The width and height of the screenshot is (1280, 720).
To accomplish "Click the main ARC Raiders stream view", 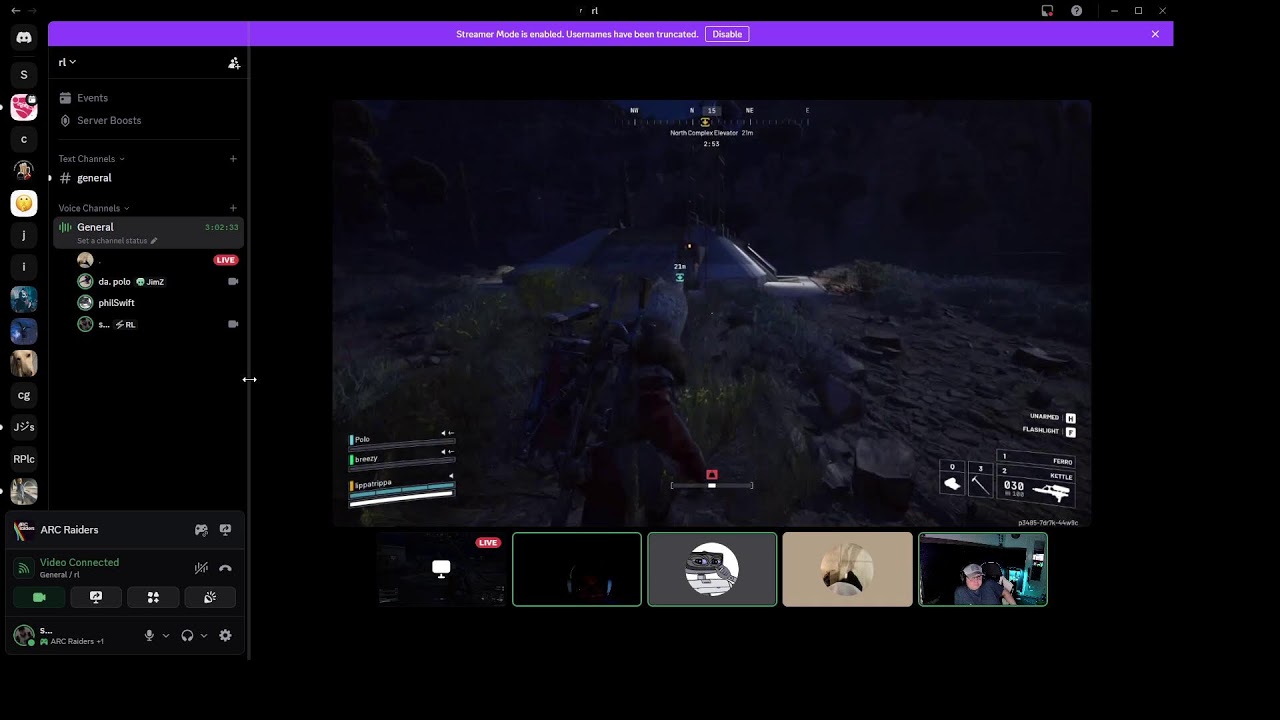I will pyautogui.click(x=712, y=313).
